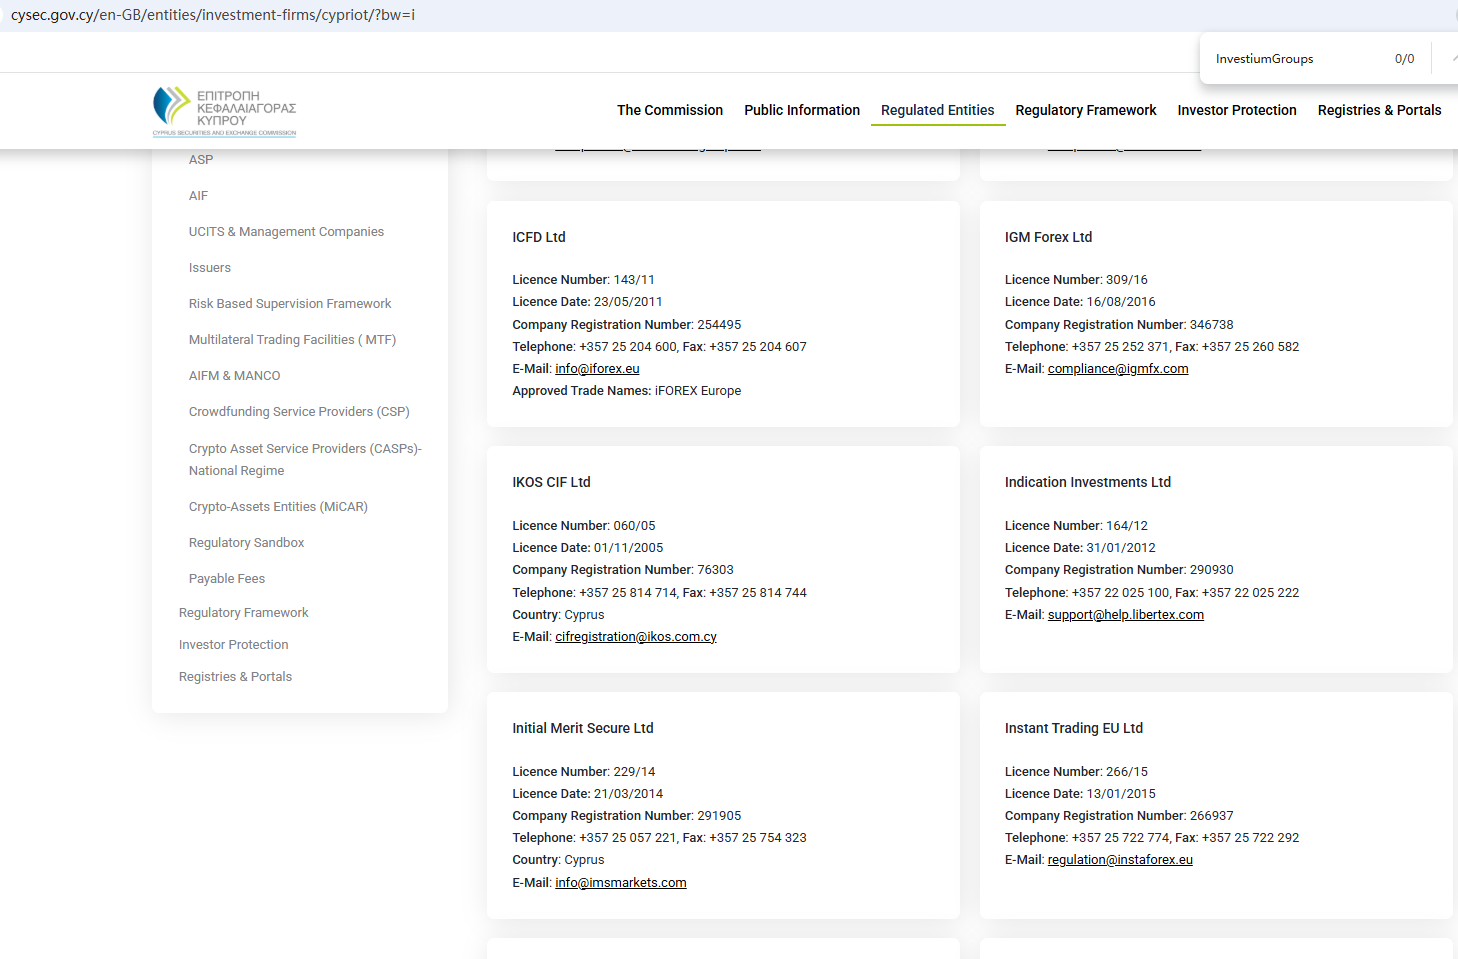Open Crypto-Assets Entities (MiCAR) sidebar link
The image size is (1458, 959).
pos(278,507)
